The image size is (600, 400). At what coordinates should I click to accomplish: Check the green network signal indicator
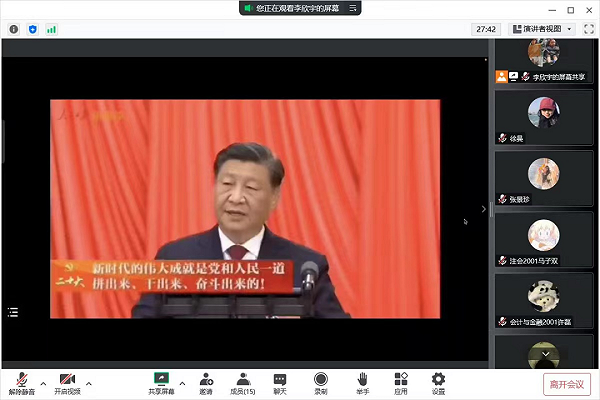coord(51,29)
